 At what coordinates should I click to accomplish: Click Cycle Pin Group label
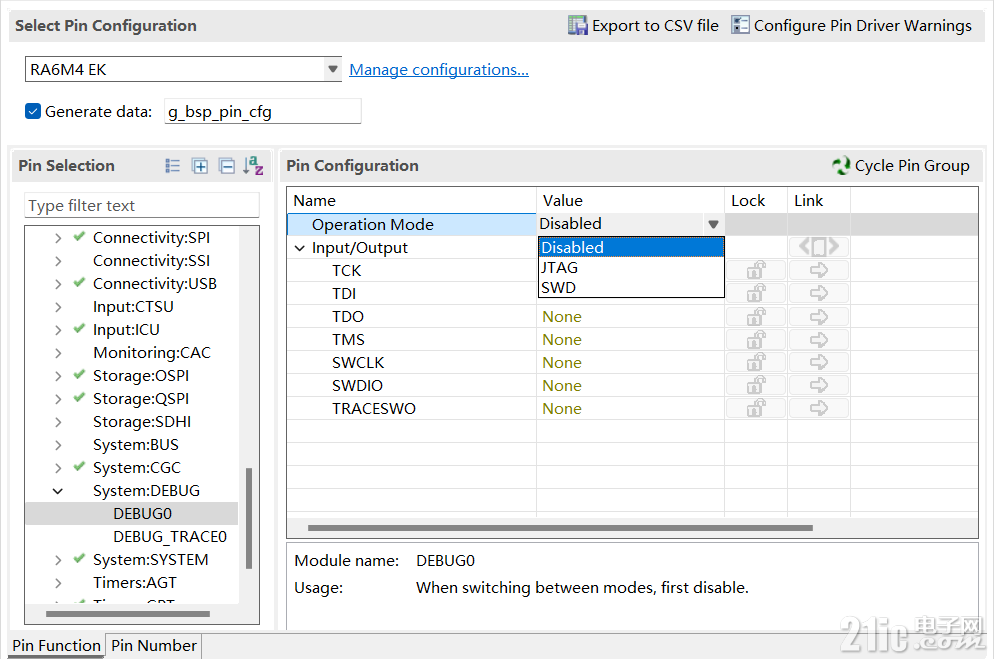tap(912, 166)
